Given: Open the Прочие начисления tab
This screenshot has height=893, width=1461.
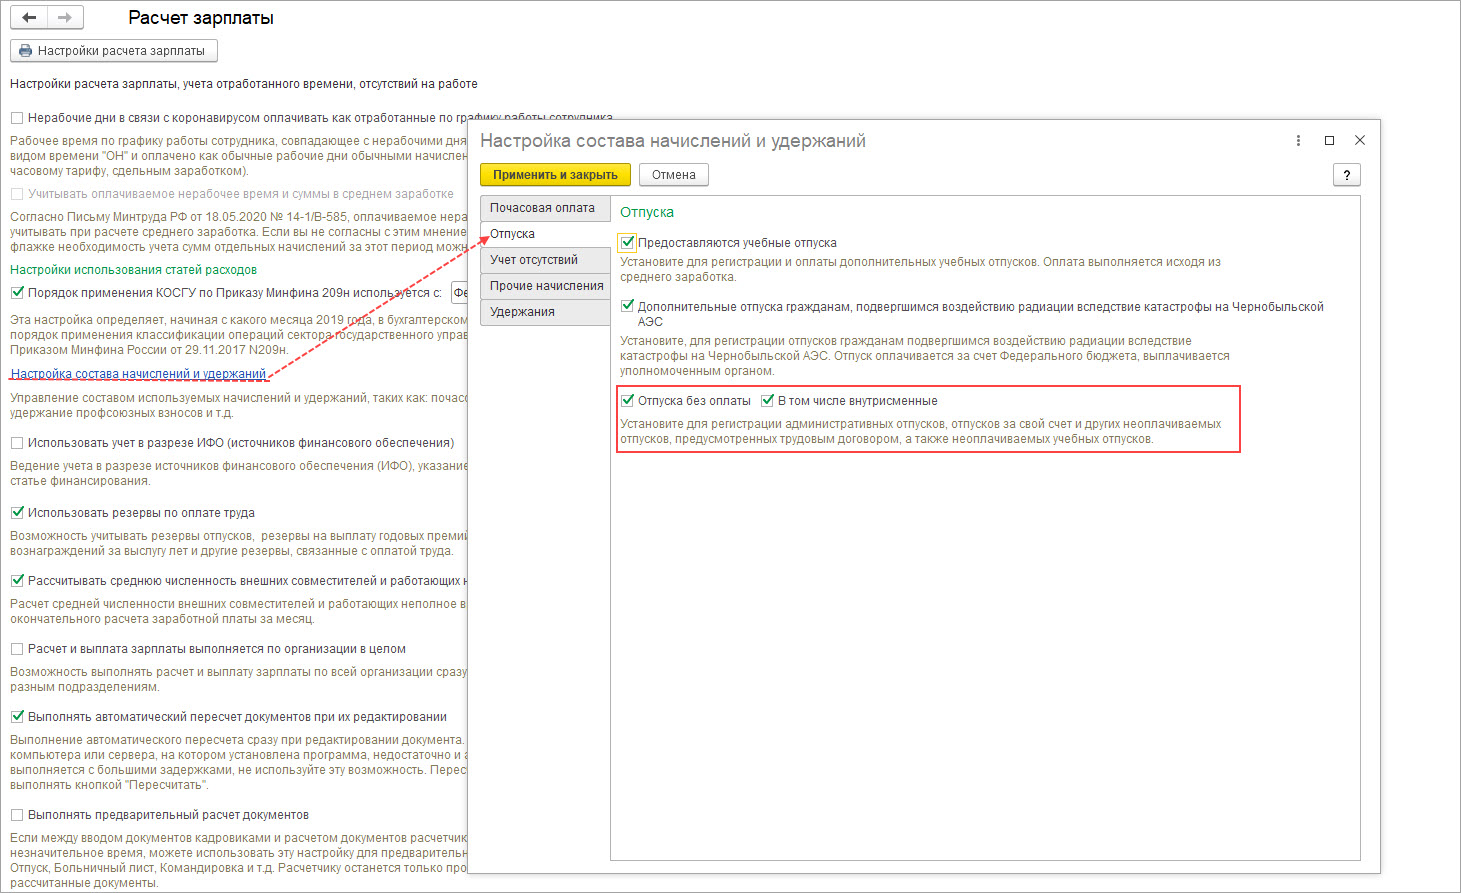Looking at the screenshot, I should pyautogui.click(x=545, y=286).
